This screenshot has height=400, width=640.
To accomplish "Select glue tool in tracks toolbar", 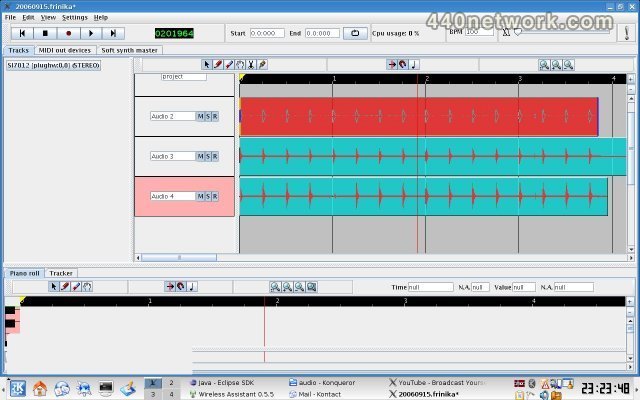I will point(262,64).
